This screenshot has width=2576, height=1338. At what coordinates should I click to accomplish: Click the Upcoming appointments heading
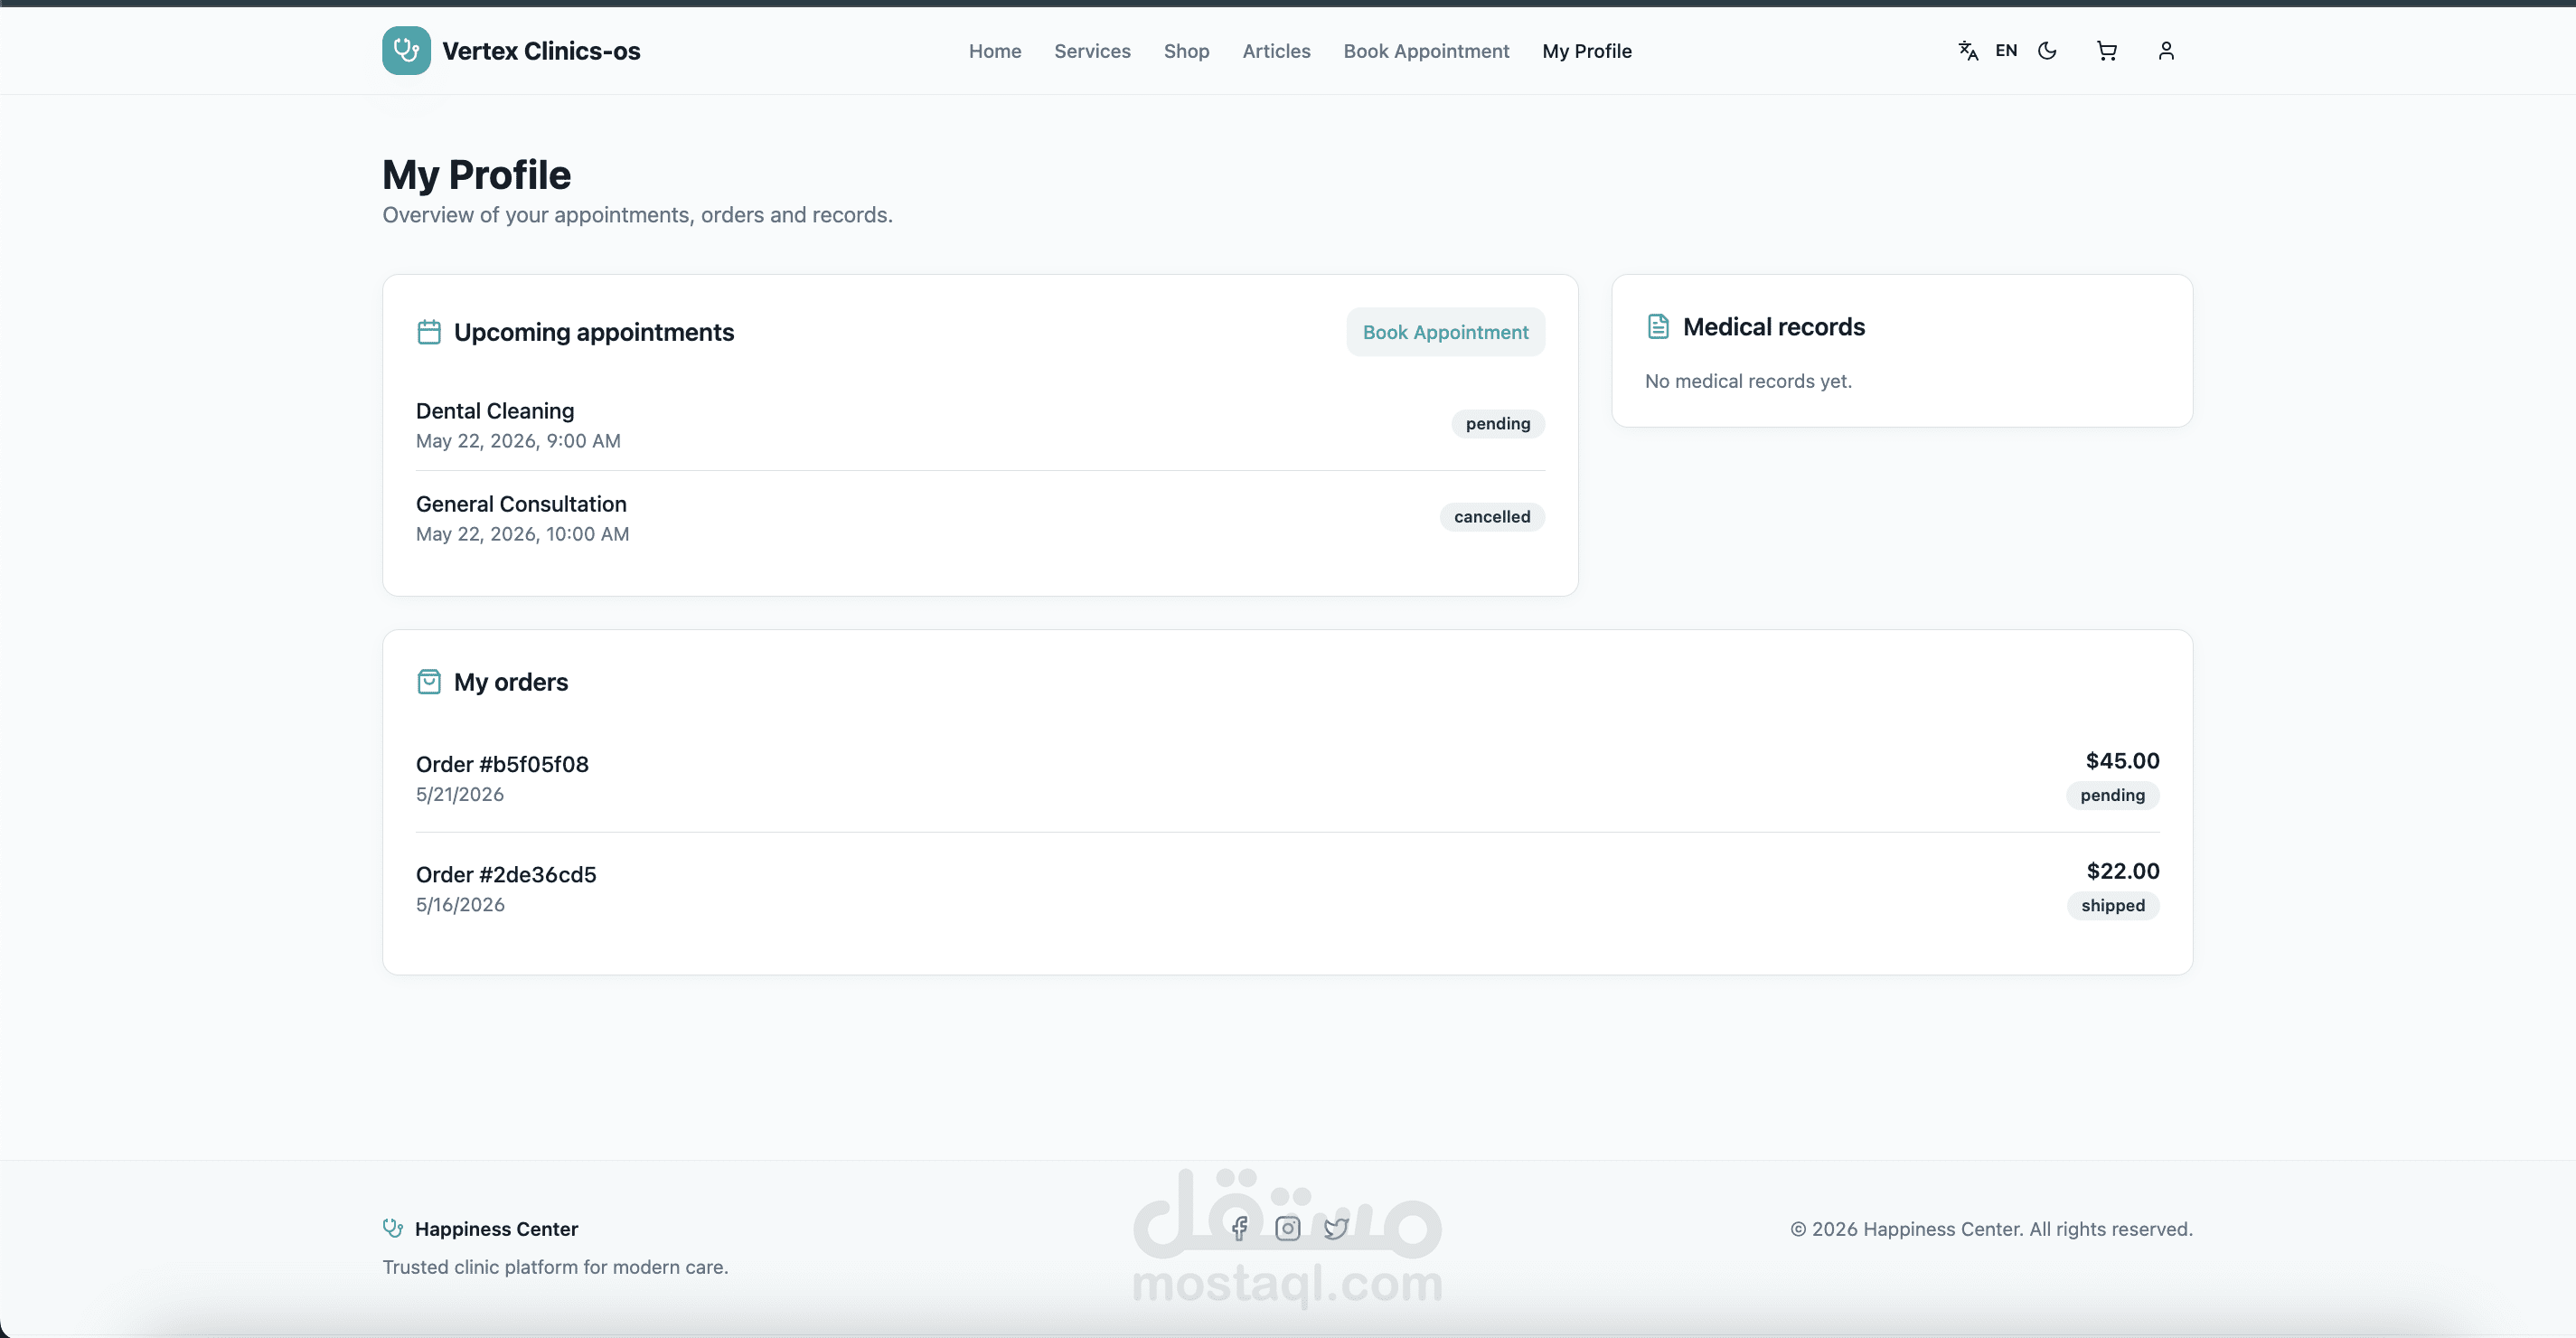coord(594,332)
